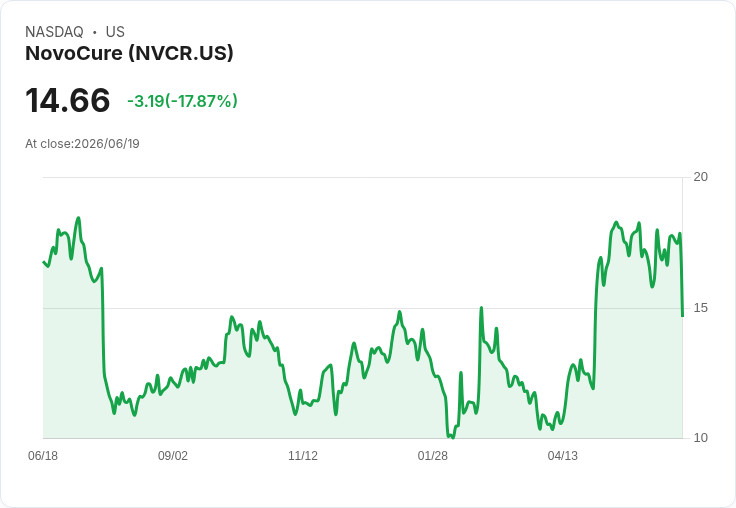Image resolution: width=736 pixels, height=508 pixels.
Task: Click the US market label
Action: (x=115, y=32)
